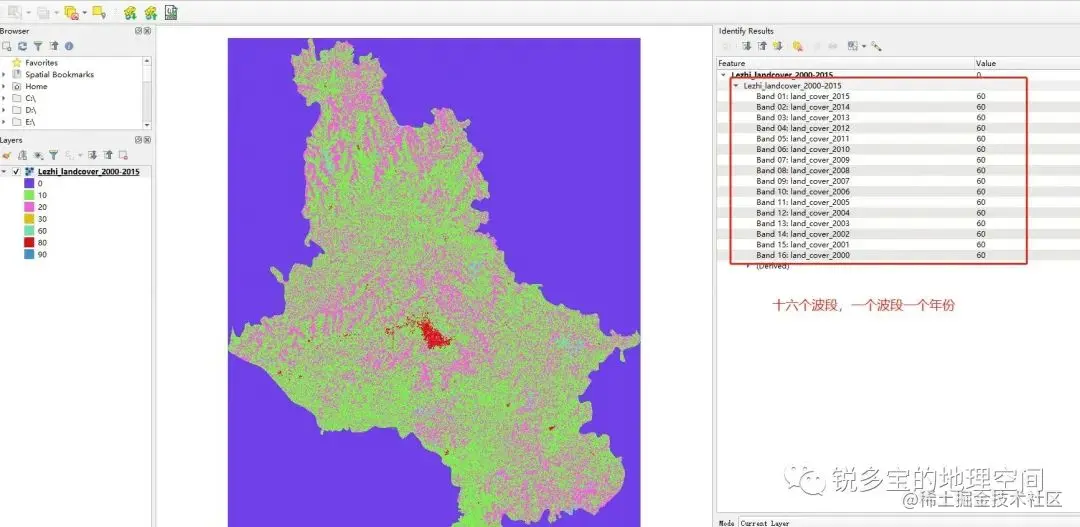
Task: Click purple swatch for class 0
Action: (29, 183)
